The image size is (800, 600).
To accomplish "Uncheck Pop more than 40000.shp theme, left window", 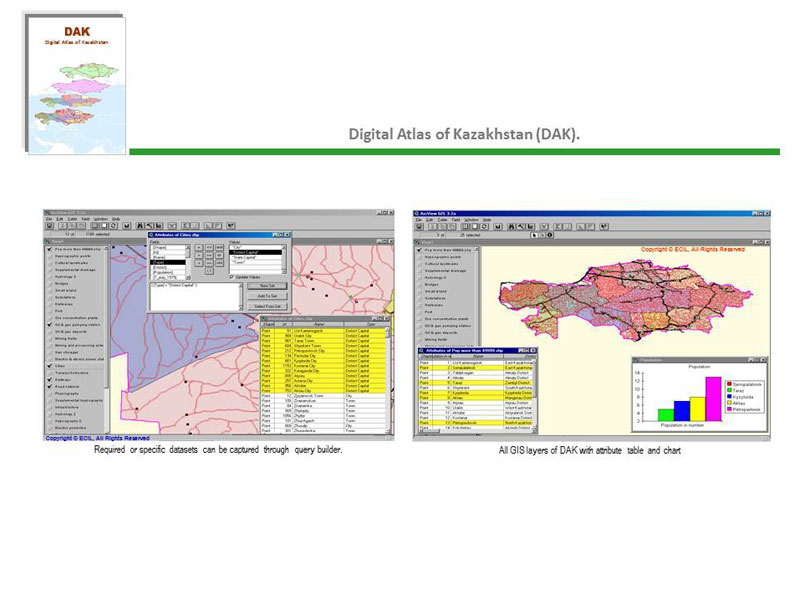I will [49, 249].
